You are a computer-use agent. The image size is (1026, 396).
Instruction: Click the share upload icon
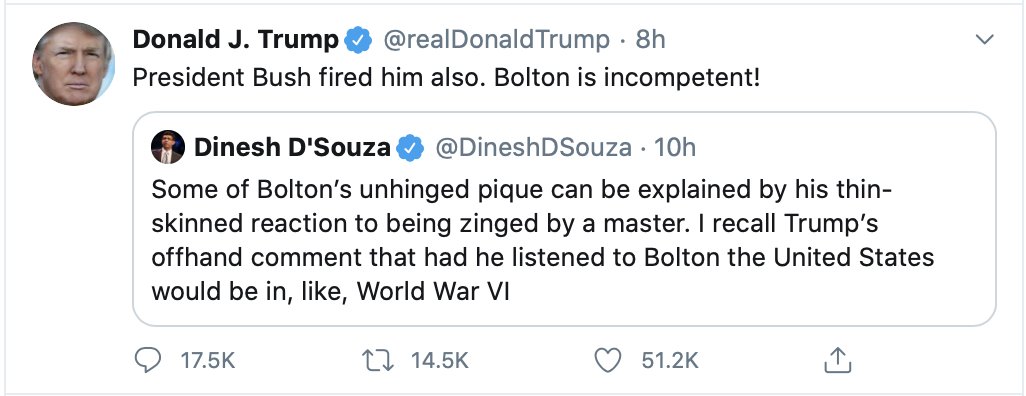pos(838,360)
